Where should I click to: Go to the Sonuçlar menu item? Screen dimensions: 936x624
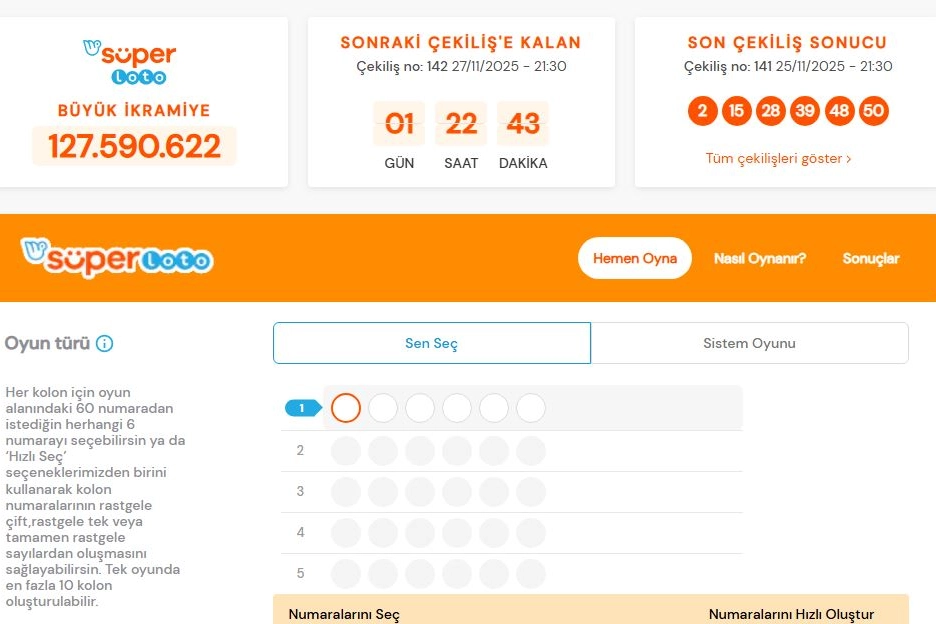pyautogui.click(x=871, y=258)
